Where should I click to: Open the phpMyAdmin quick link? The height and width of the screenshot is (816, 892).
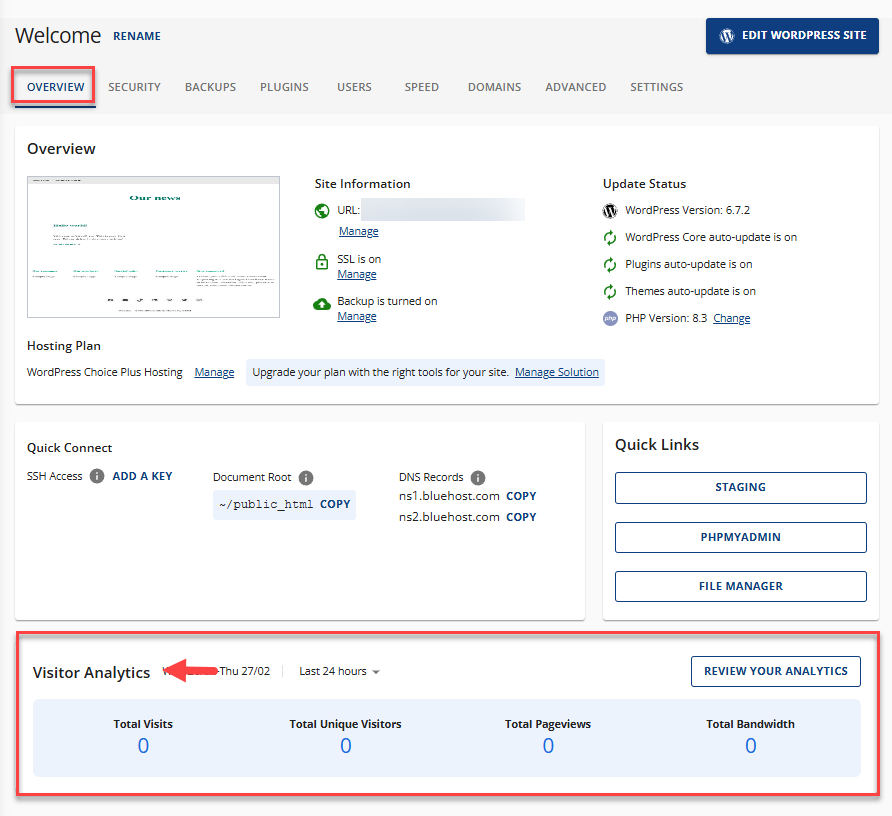(741, 537)
